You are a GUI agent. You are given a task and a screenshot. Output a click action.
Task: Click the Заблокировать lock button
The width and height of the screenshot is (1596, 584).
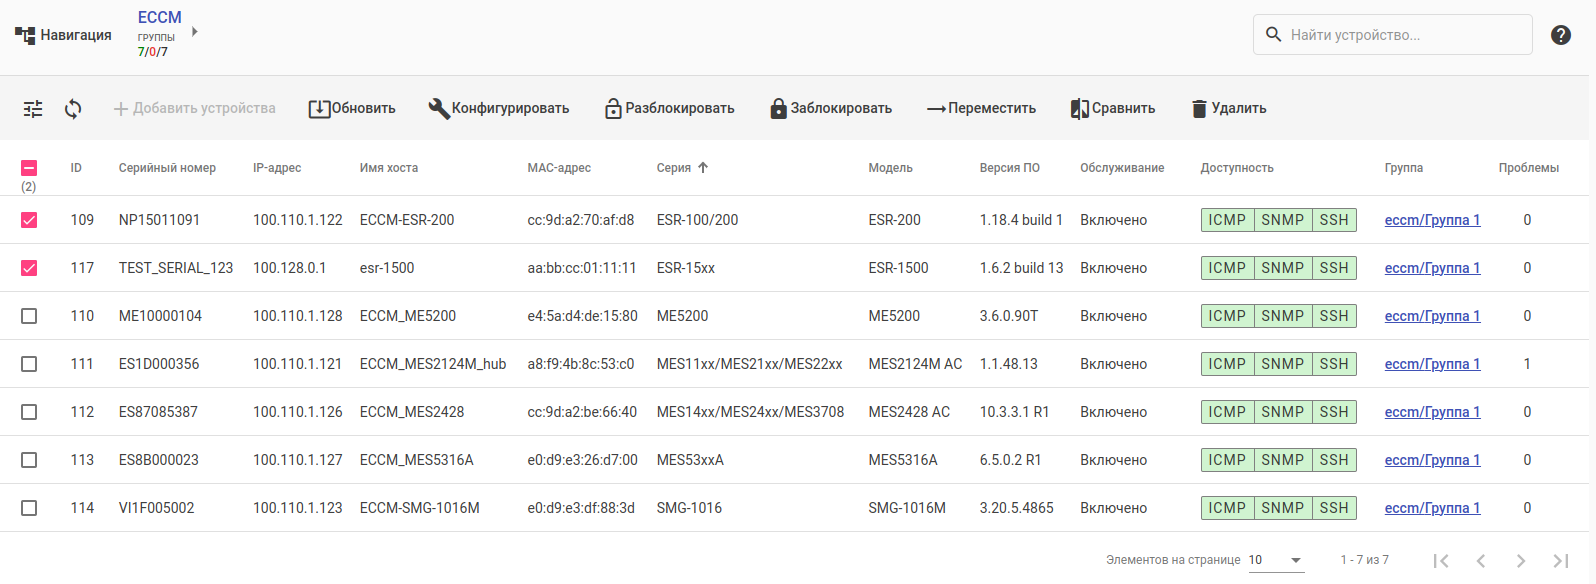[x=831, y=109]
